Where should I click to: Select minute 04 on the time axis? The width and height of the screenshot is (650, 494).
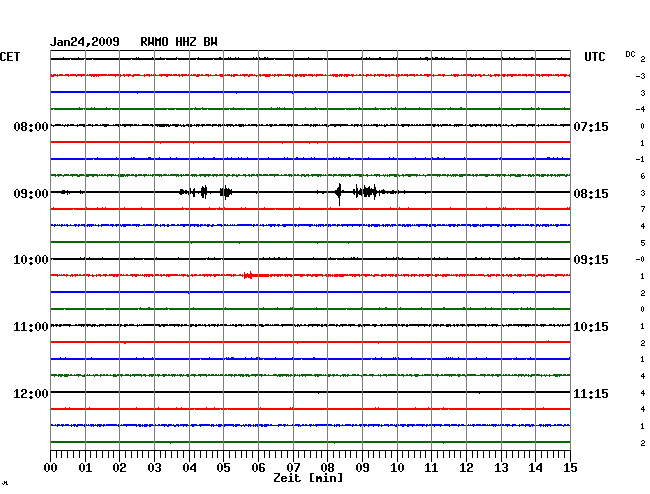189,468
